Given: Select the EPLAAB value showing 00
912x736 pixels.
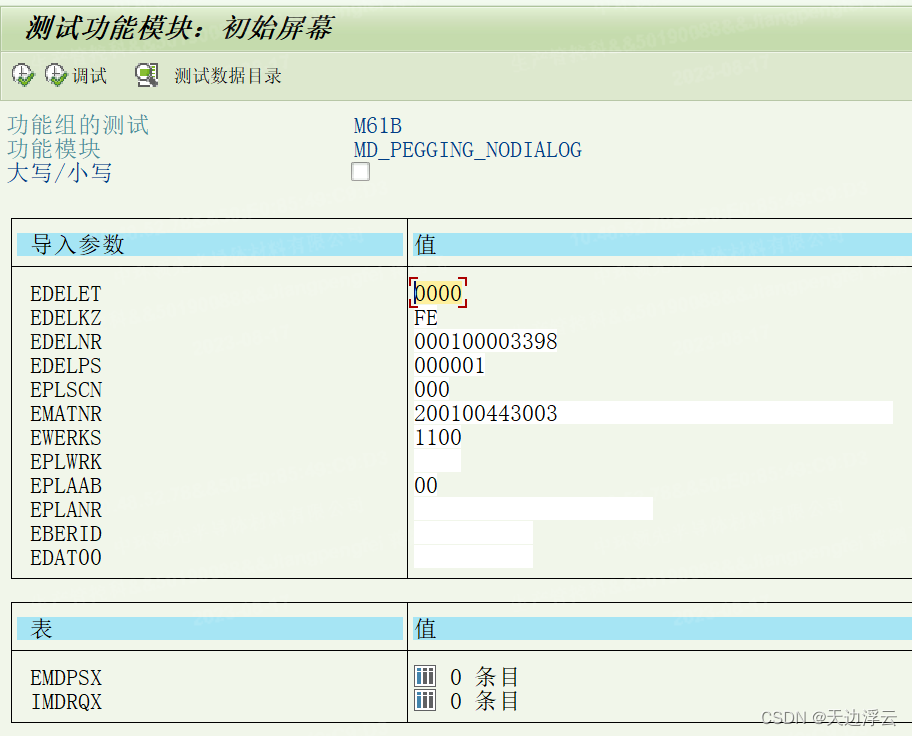Looking at the screenshot, I should pos(425,485).
